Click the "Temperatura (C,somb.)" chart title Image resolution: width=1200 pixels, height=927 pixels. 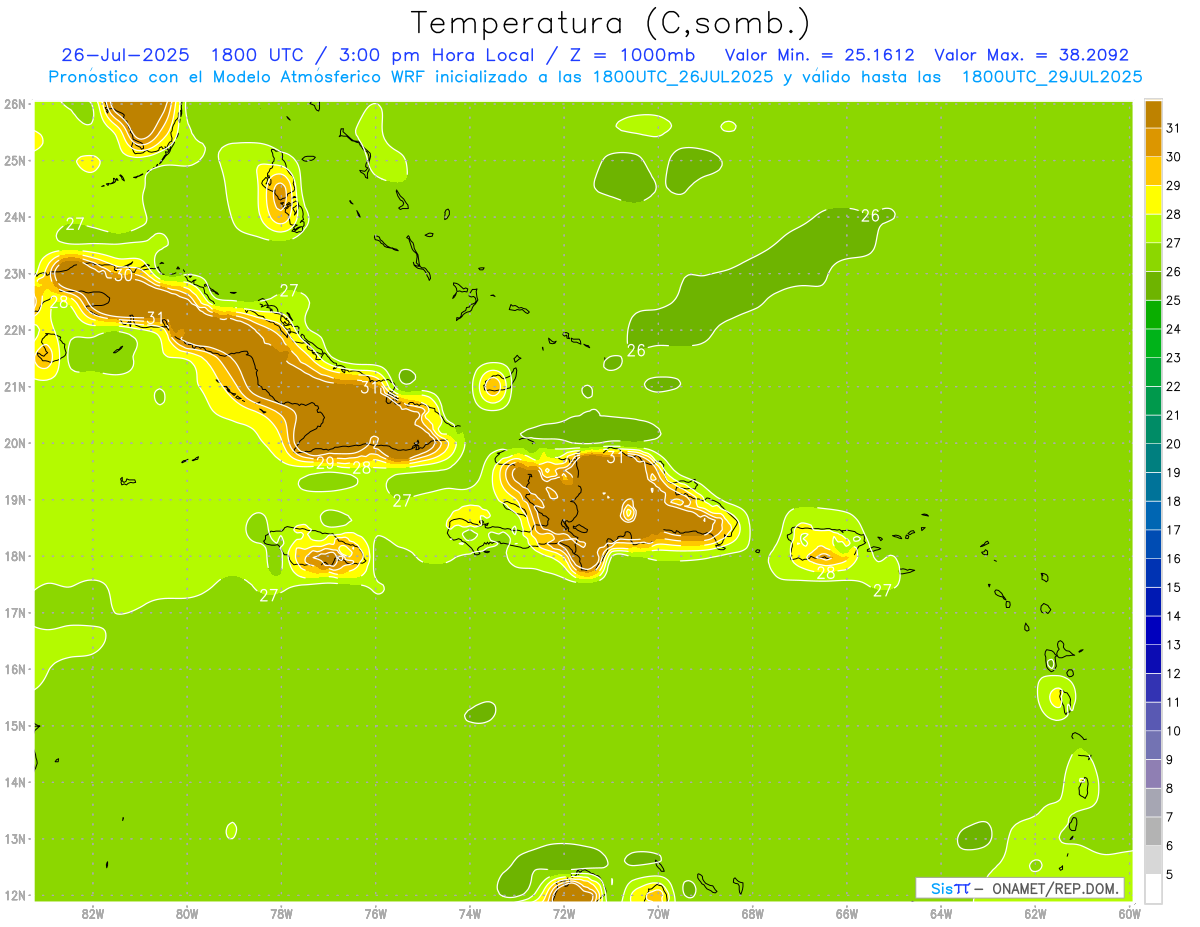click(x=611, y=23)
